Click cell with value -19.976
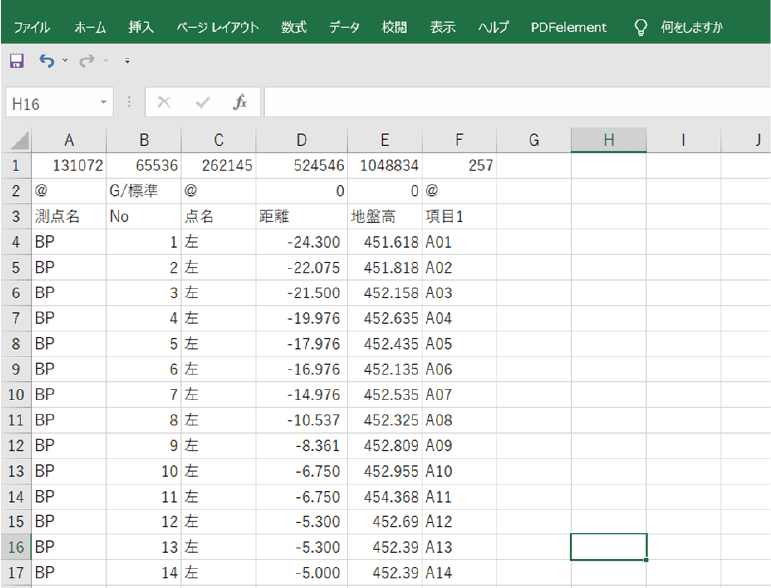This screenshot has width=771, height=588. [x=302, y=318]
